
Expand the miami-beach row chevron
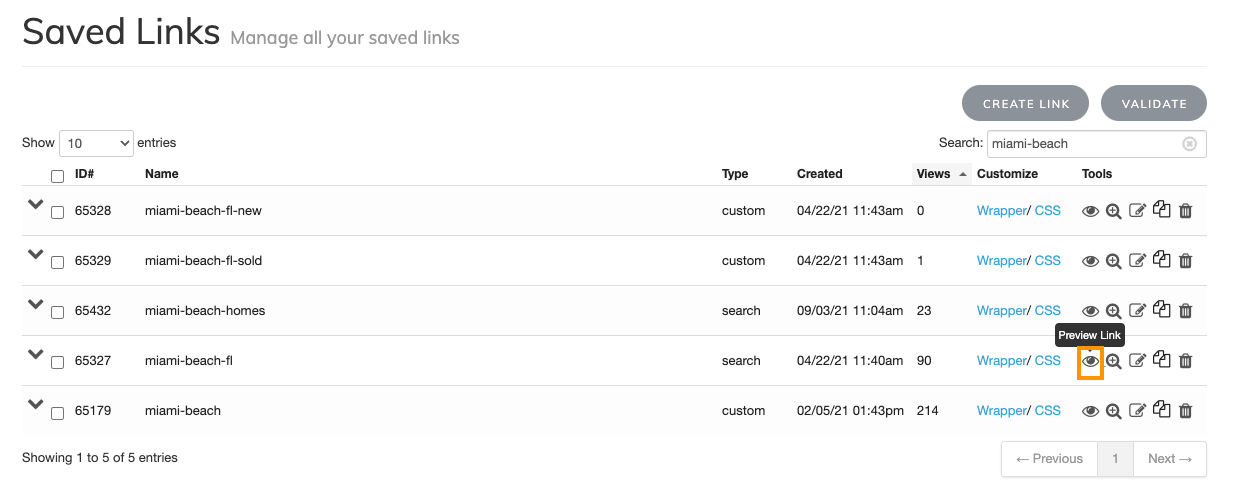pyautogui.click(x=36, y=405)
